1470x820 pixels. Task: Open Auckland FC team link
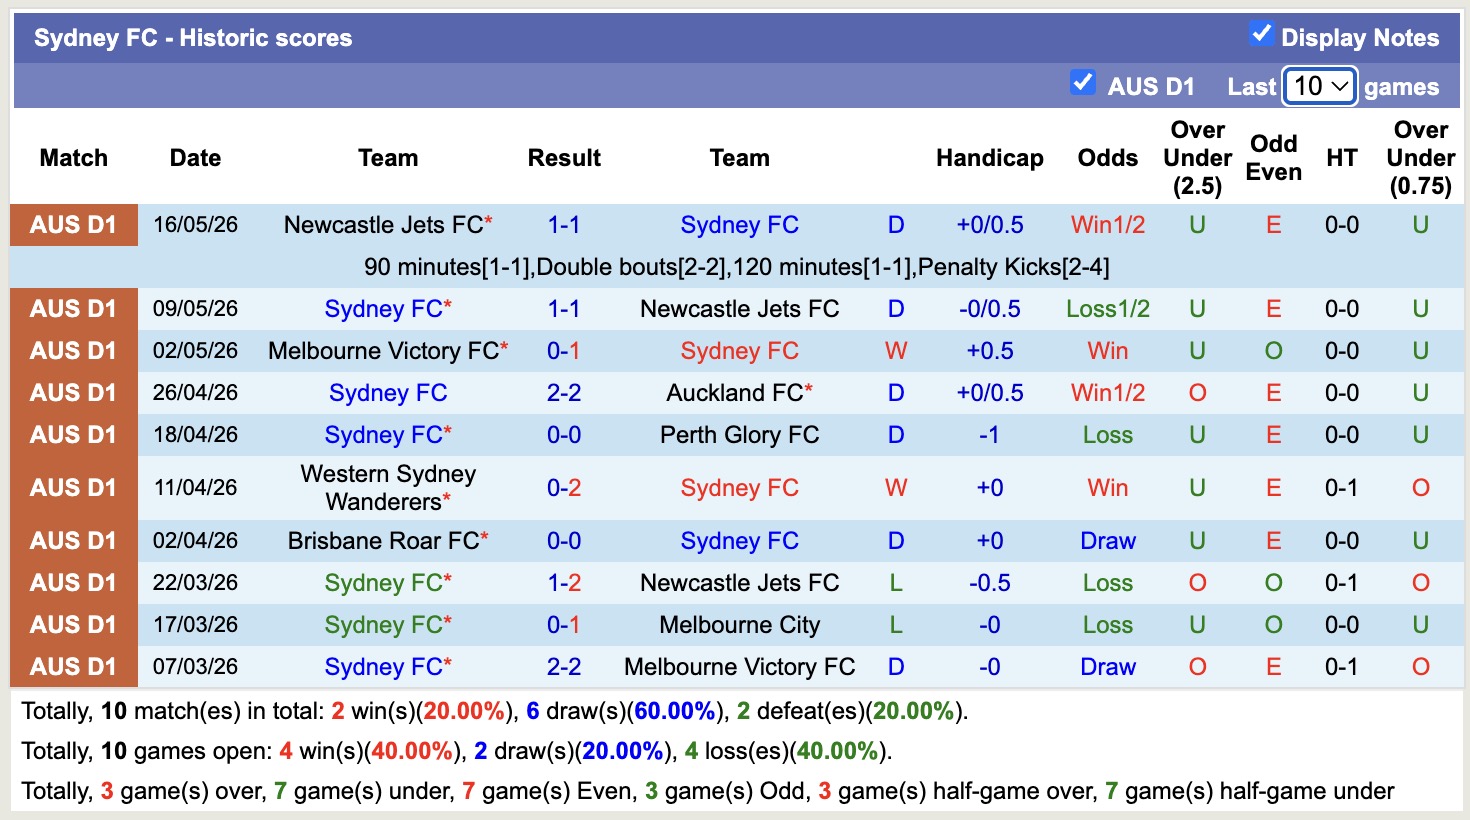click(735, 393)
